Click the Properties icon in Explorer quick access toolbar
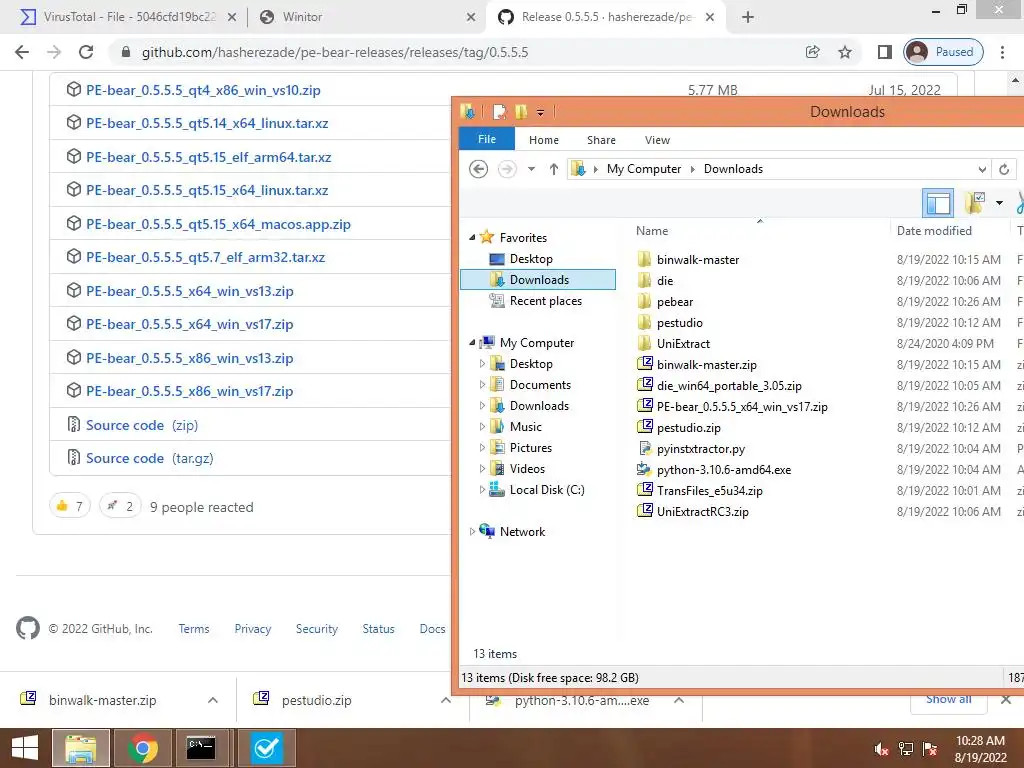This screenshot has height=768, width=1024. (x=500, y=112)
